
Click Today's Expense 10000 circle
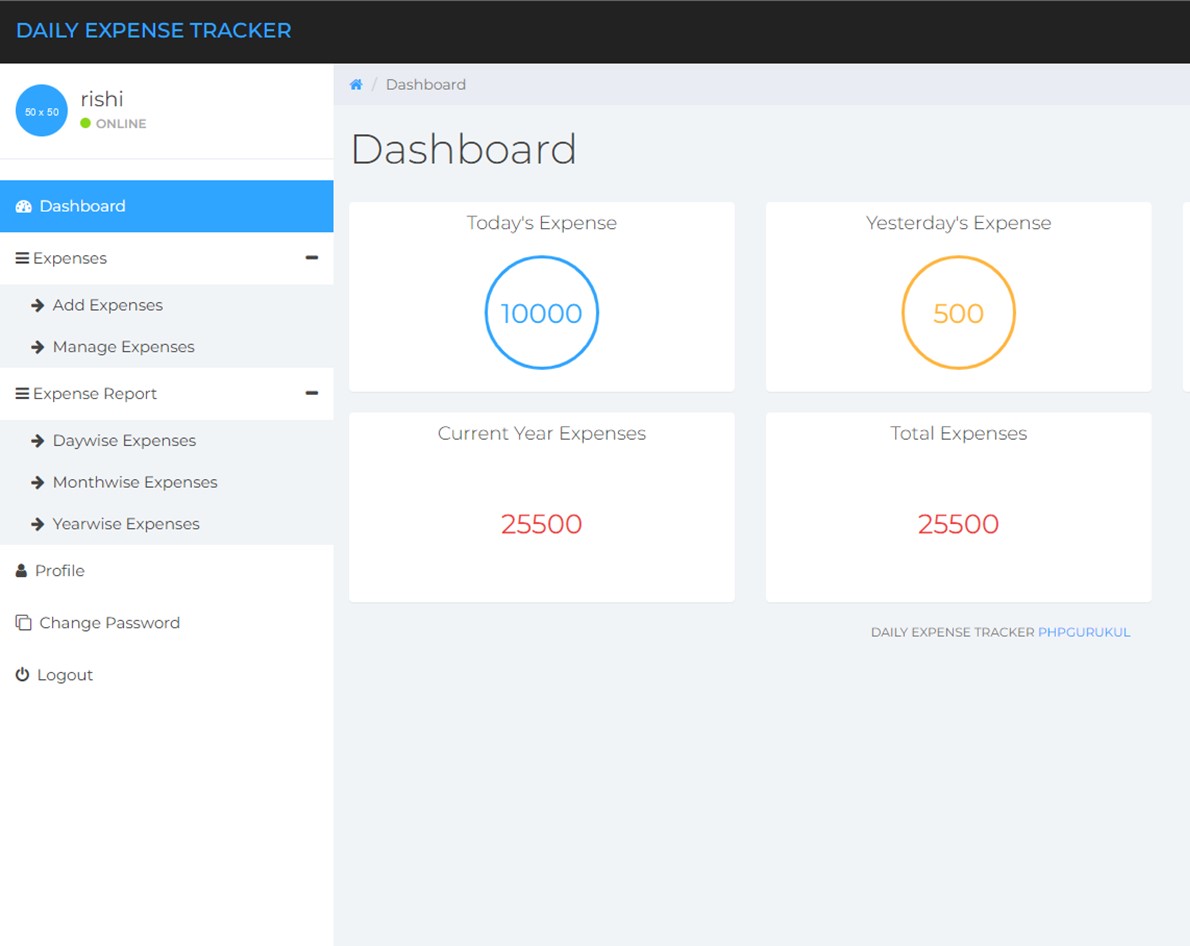point(542,313)
